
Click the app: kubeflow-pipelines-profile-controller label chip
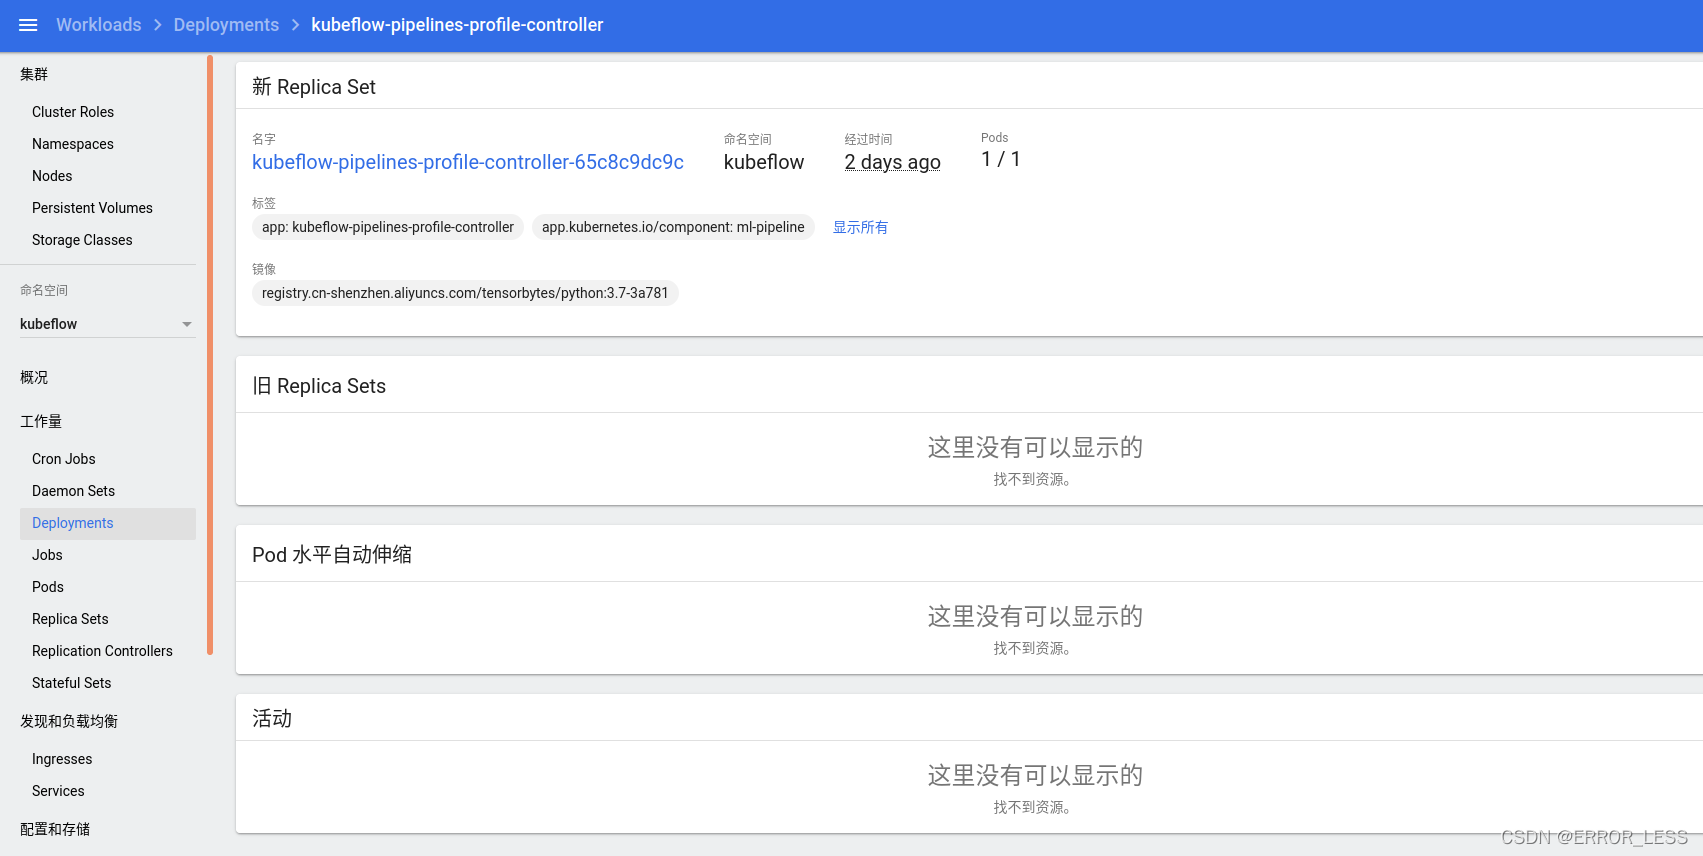pos(388,227)
